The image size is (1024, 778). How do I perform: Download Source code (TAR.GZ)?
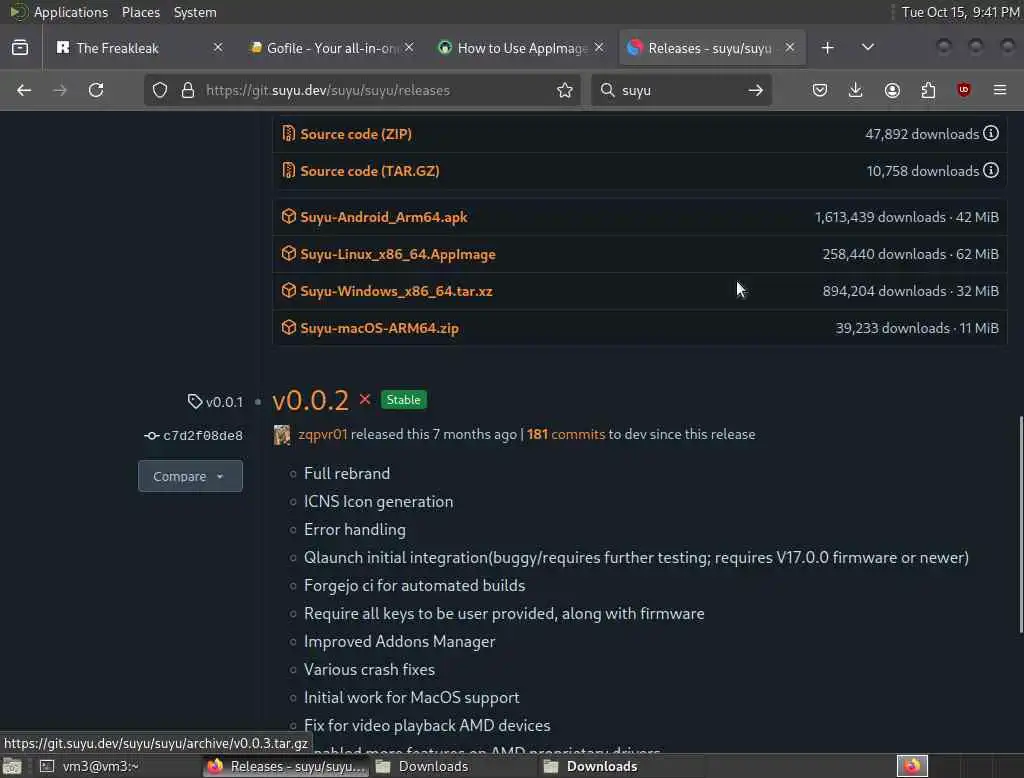coord(370,170)
